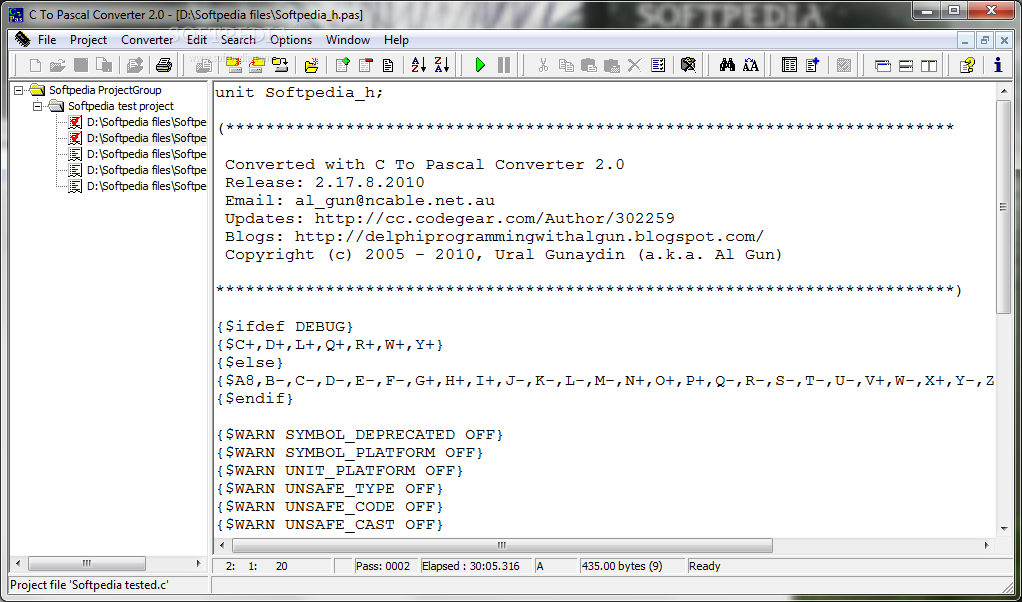The height and width of the screenshot is (602, 1022).
Task: Click the grey pause conversion button
Action: tap(504, 64)
